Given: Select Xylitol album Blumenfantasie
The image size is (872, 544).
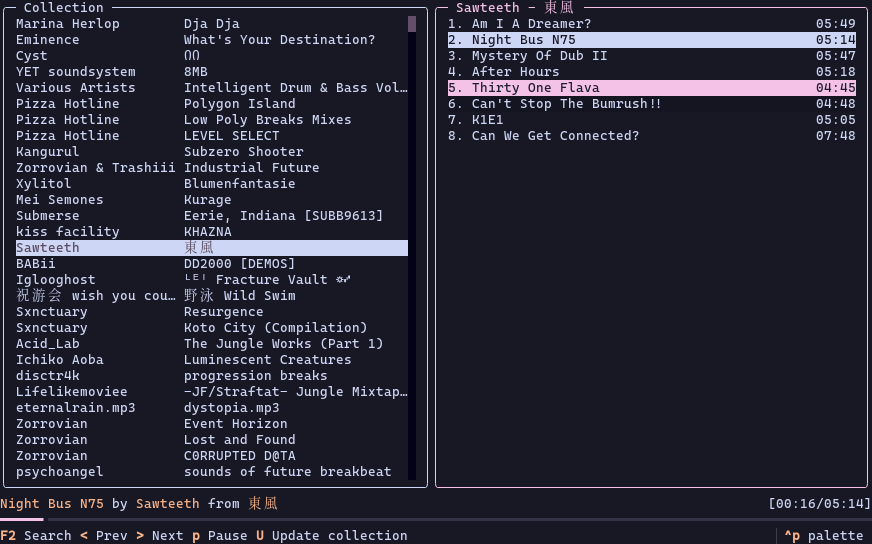Looking at the screenshot, I should [x=211, y=184].
